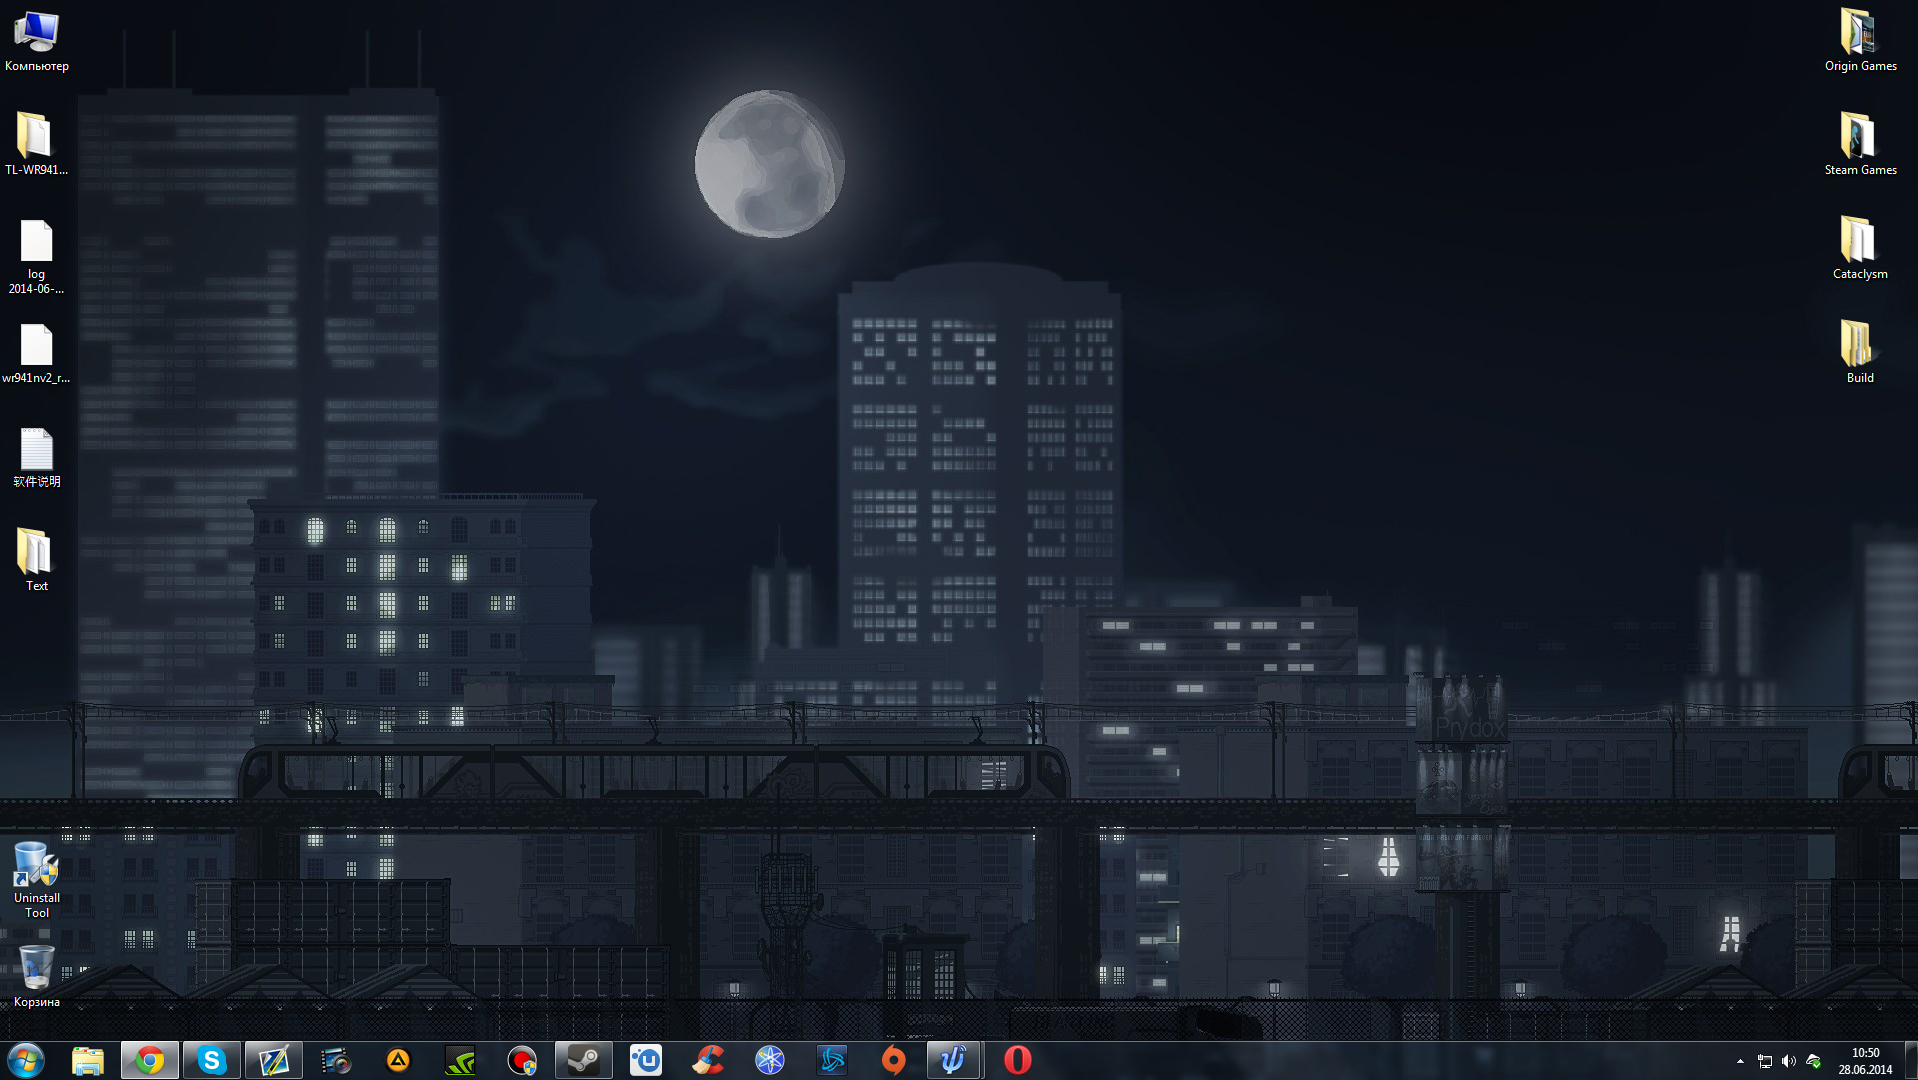This screenshot has width=1918, height=1080.
Task: Open Nvidia GeForce Experience taskbar icon
Action: pos(460,1060)
